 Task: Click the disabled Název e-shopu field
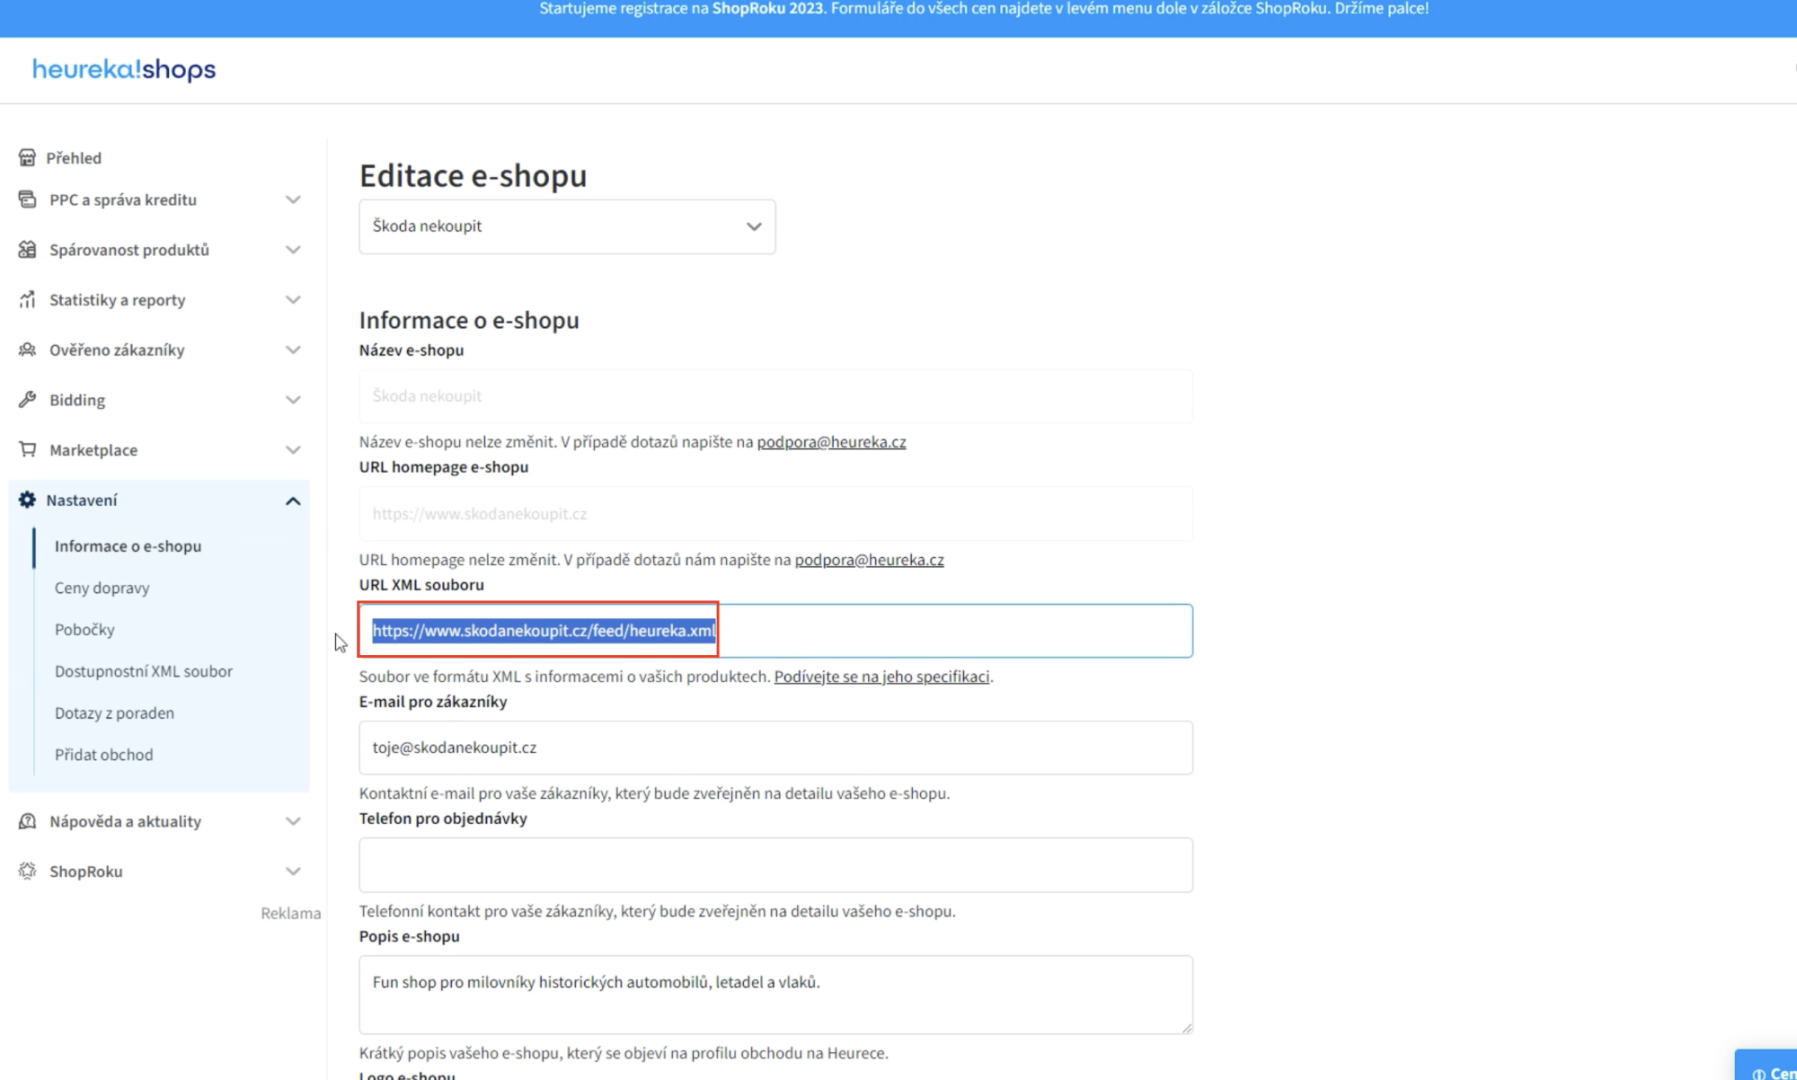pos(776,396)
